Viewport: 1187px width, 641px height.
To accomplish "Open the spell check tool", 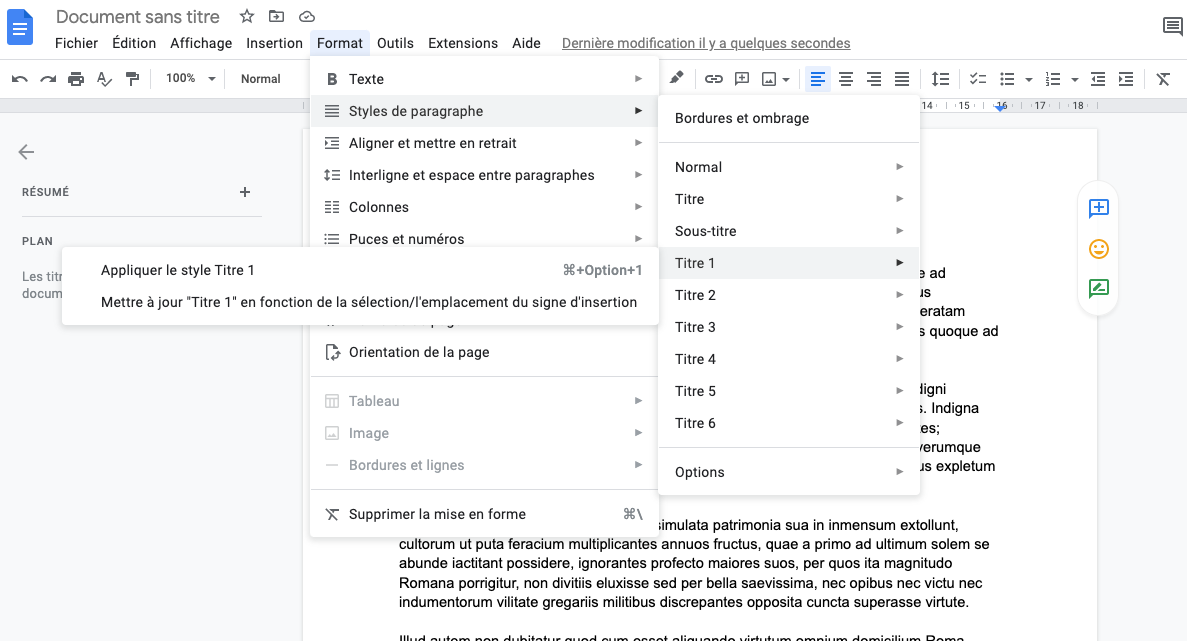I will (104, 78).
